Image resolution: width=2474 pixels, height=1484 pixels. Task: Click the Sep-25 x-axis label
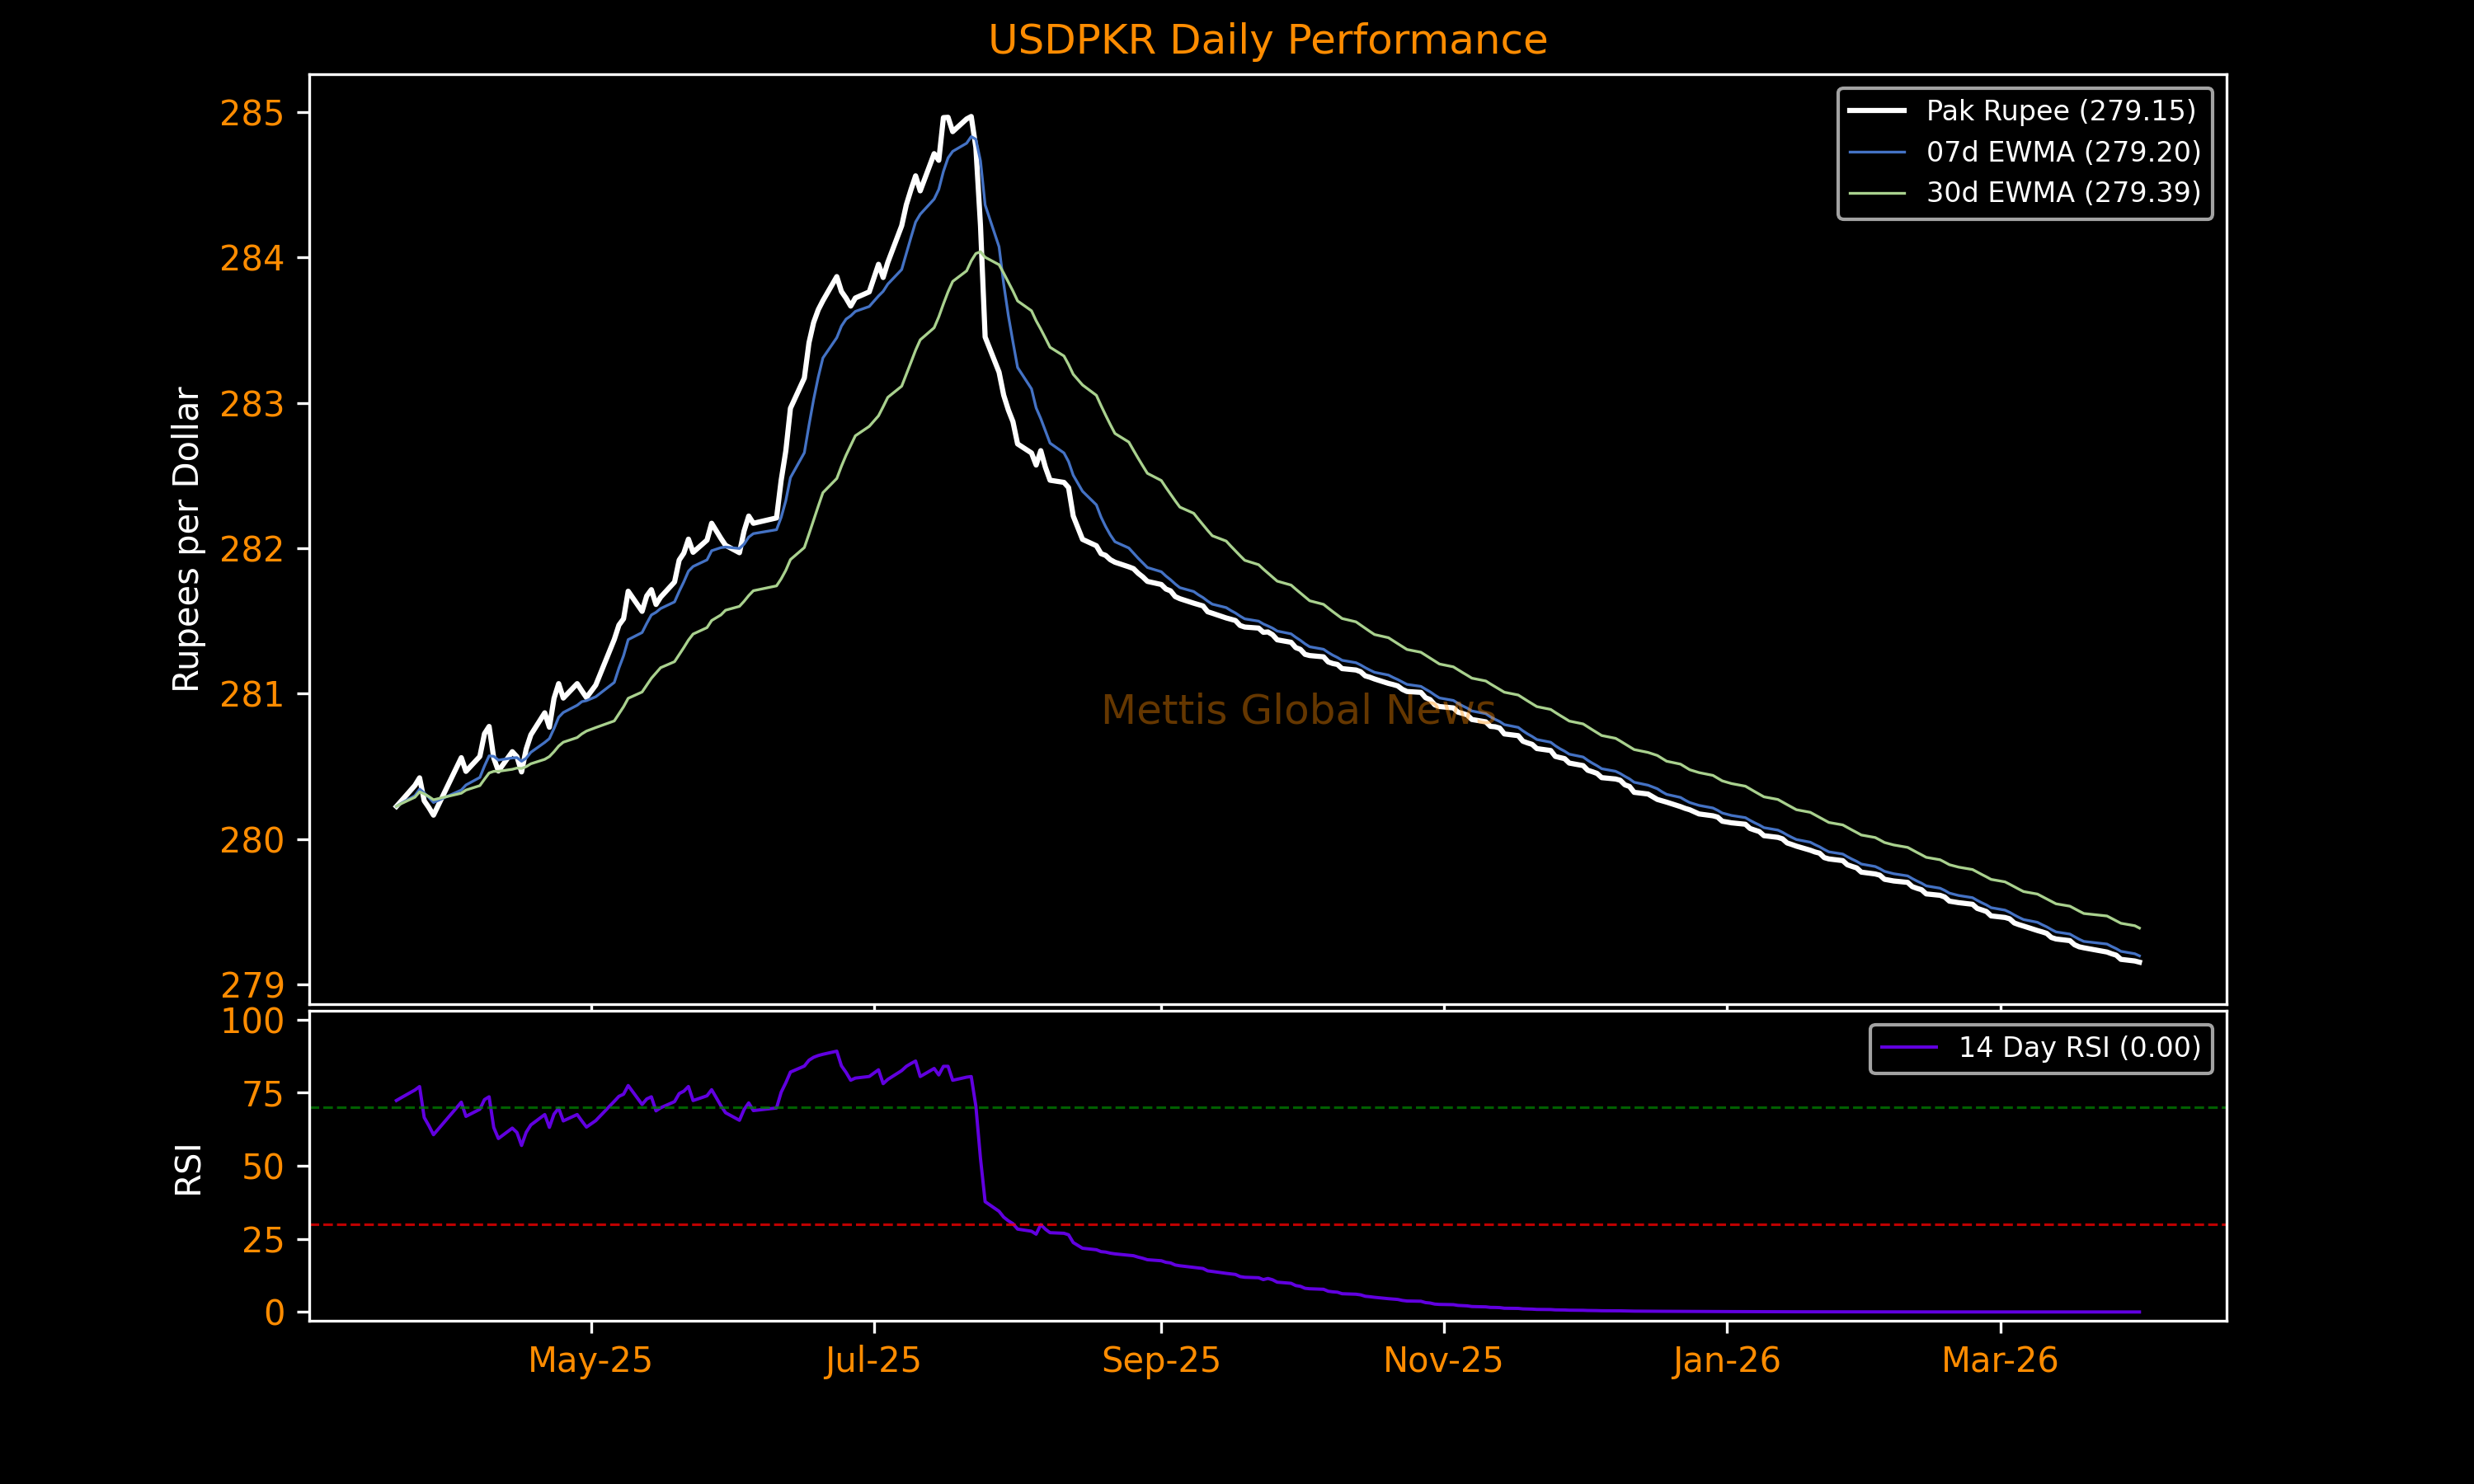1161,1361
